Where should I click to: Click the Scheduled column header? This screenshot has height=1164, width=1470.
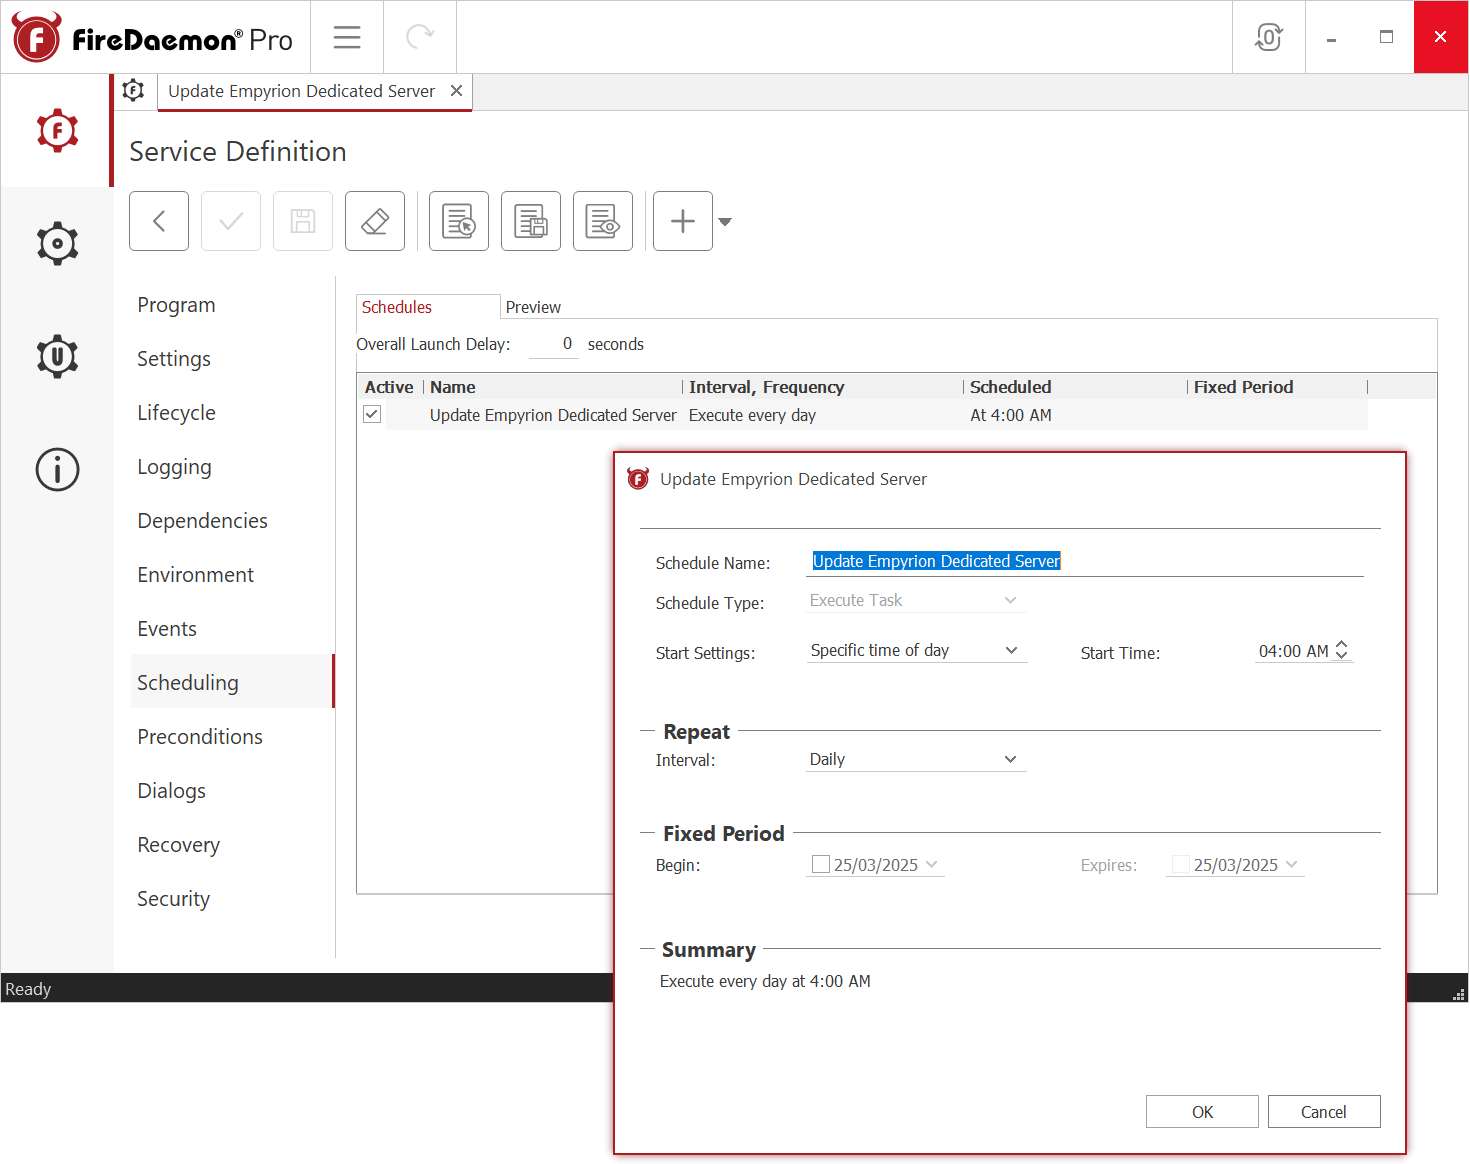pyautogui.click(x=1076, y=387)
